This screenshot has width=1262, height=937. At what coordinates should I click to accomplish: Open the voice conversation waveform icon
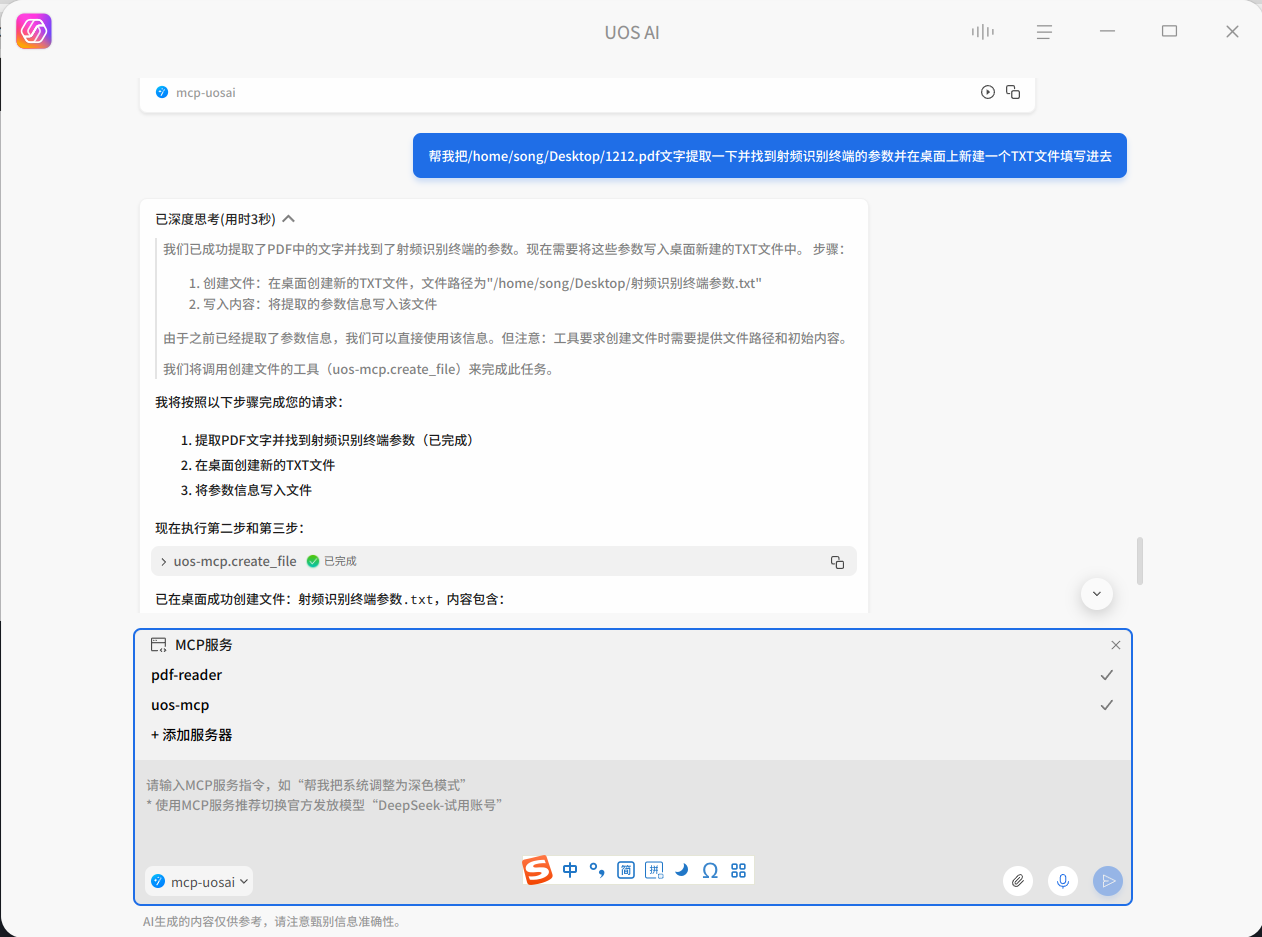(982, 32)
